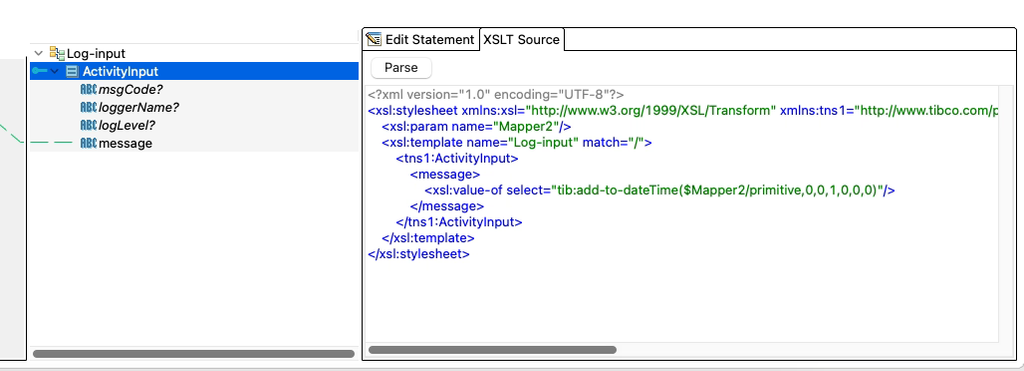This screenshot has height=371, width=1024.
Task: Select the logLevel? tree row
Action: click(195, 125)
